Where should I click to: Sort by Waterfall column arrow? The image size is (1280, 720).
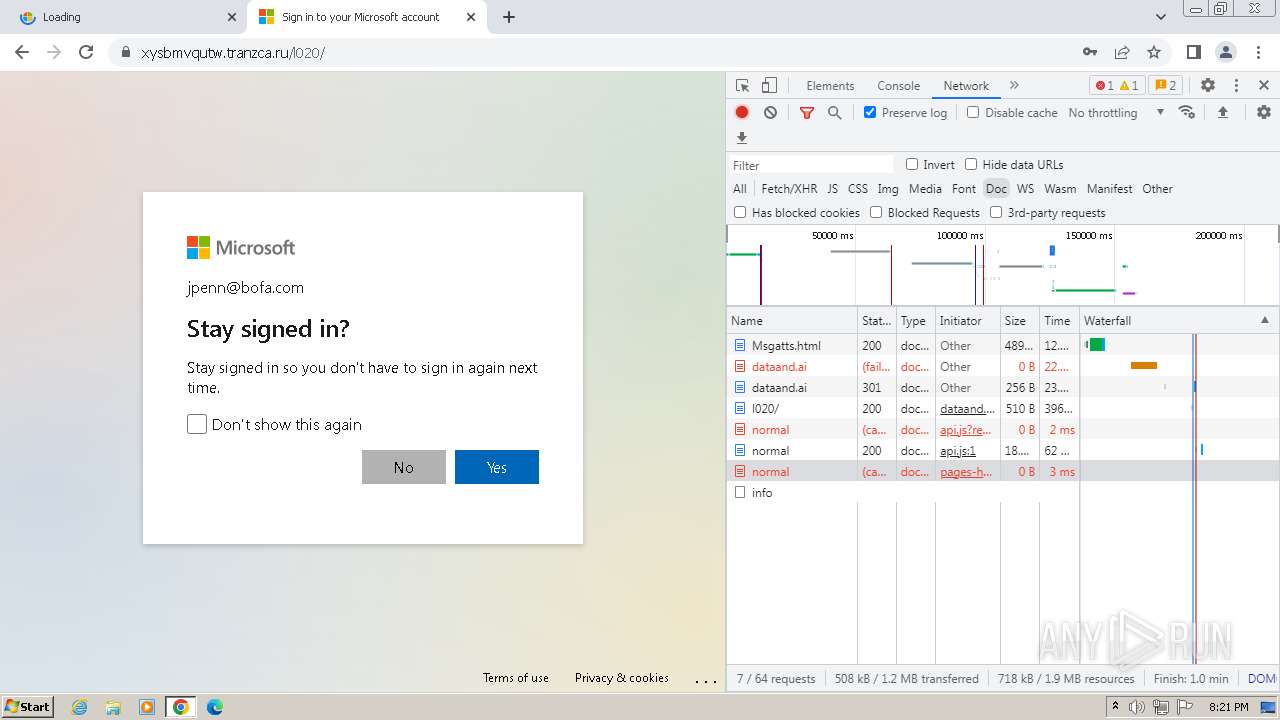click(1264, 320)
